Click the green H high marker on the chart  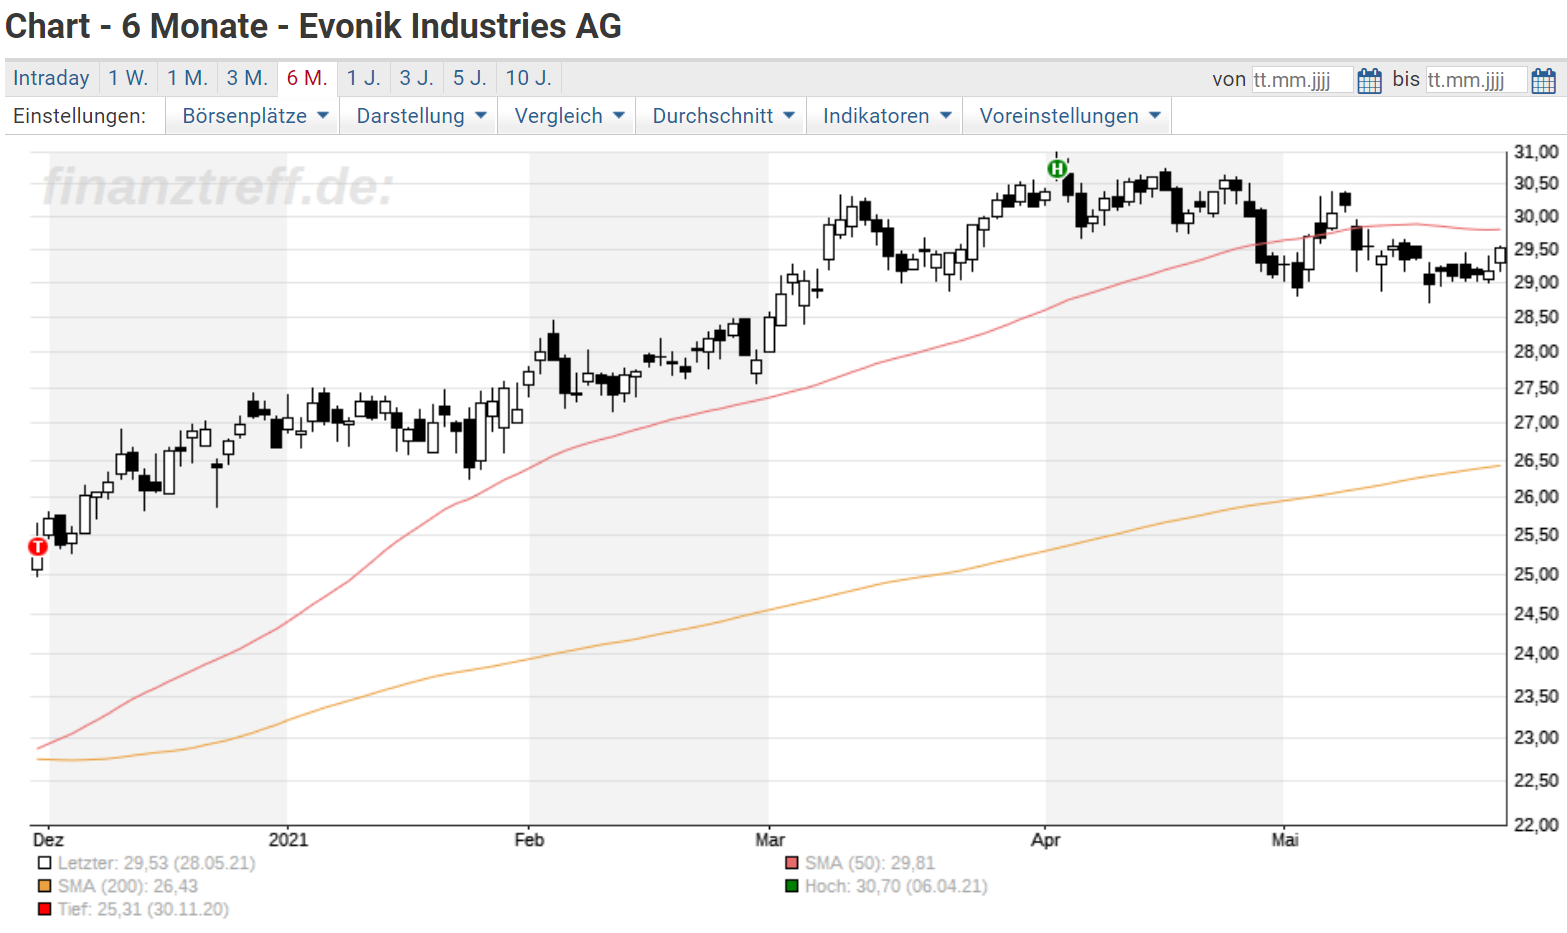1057,168
